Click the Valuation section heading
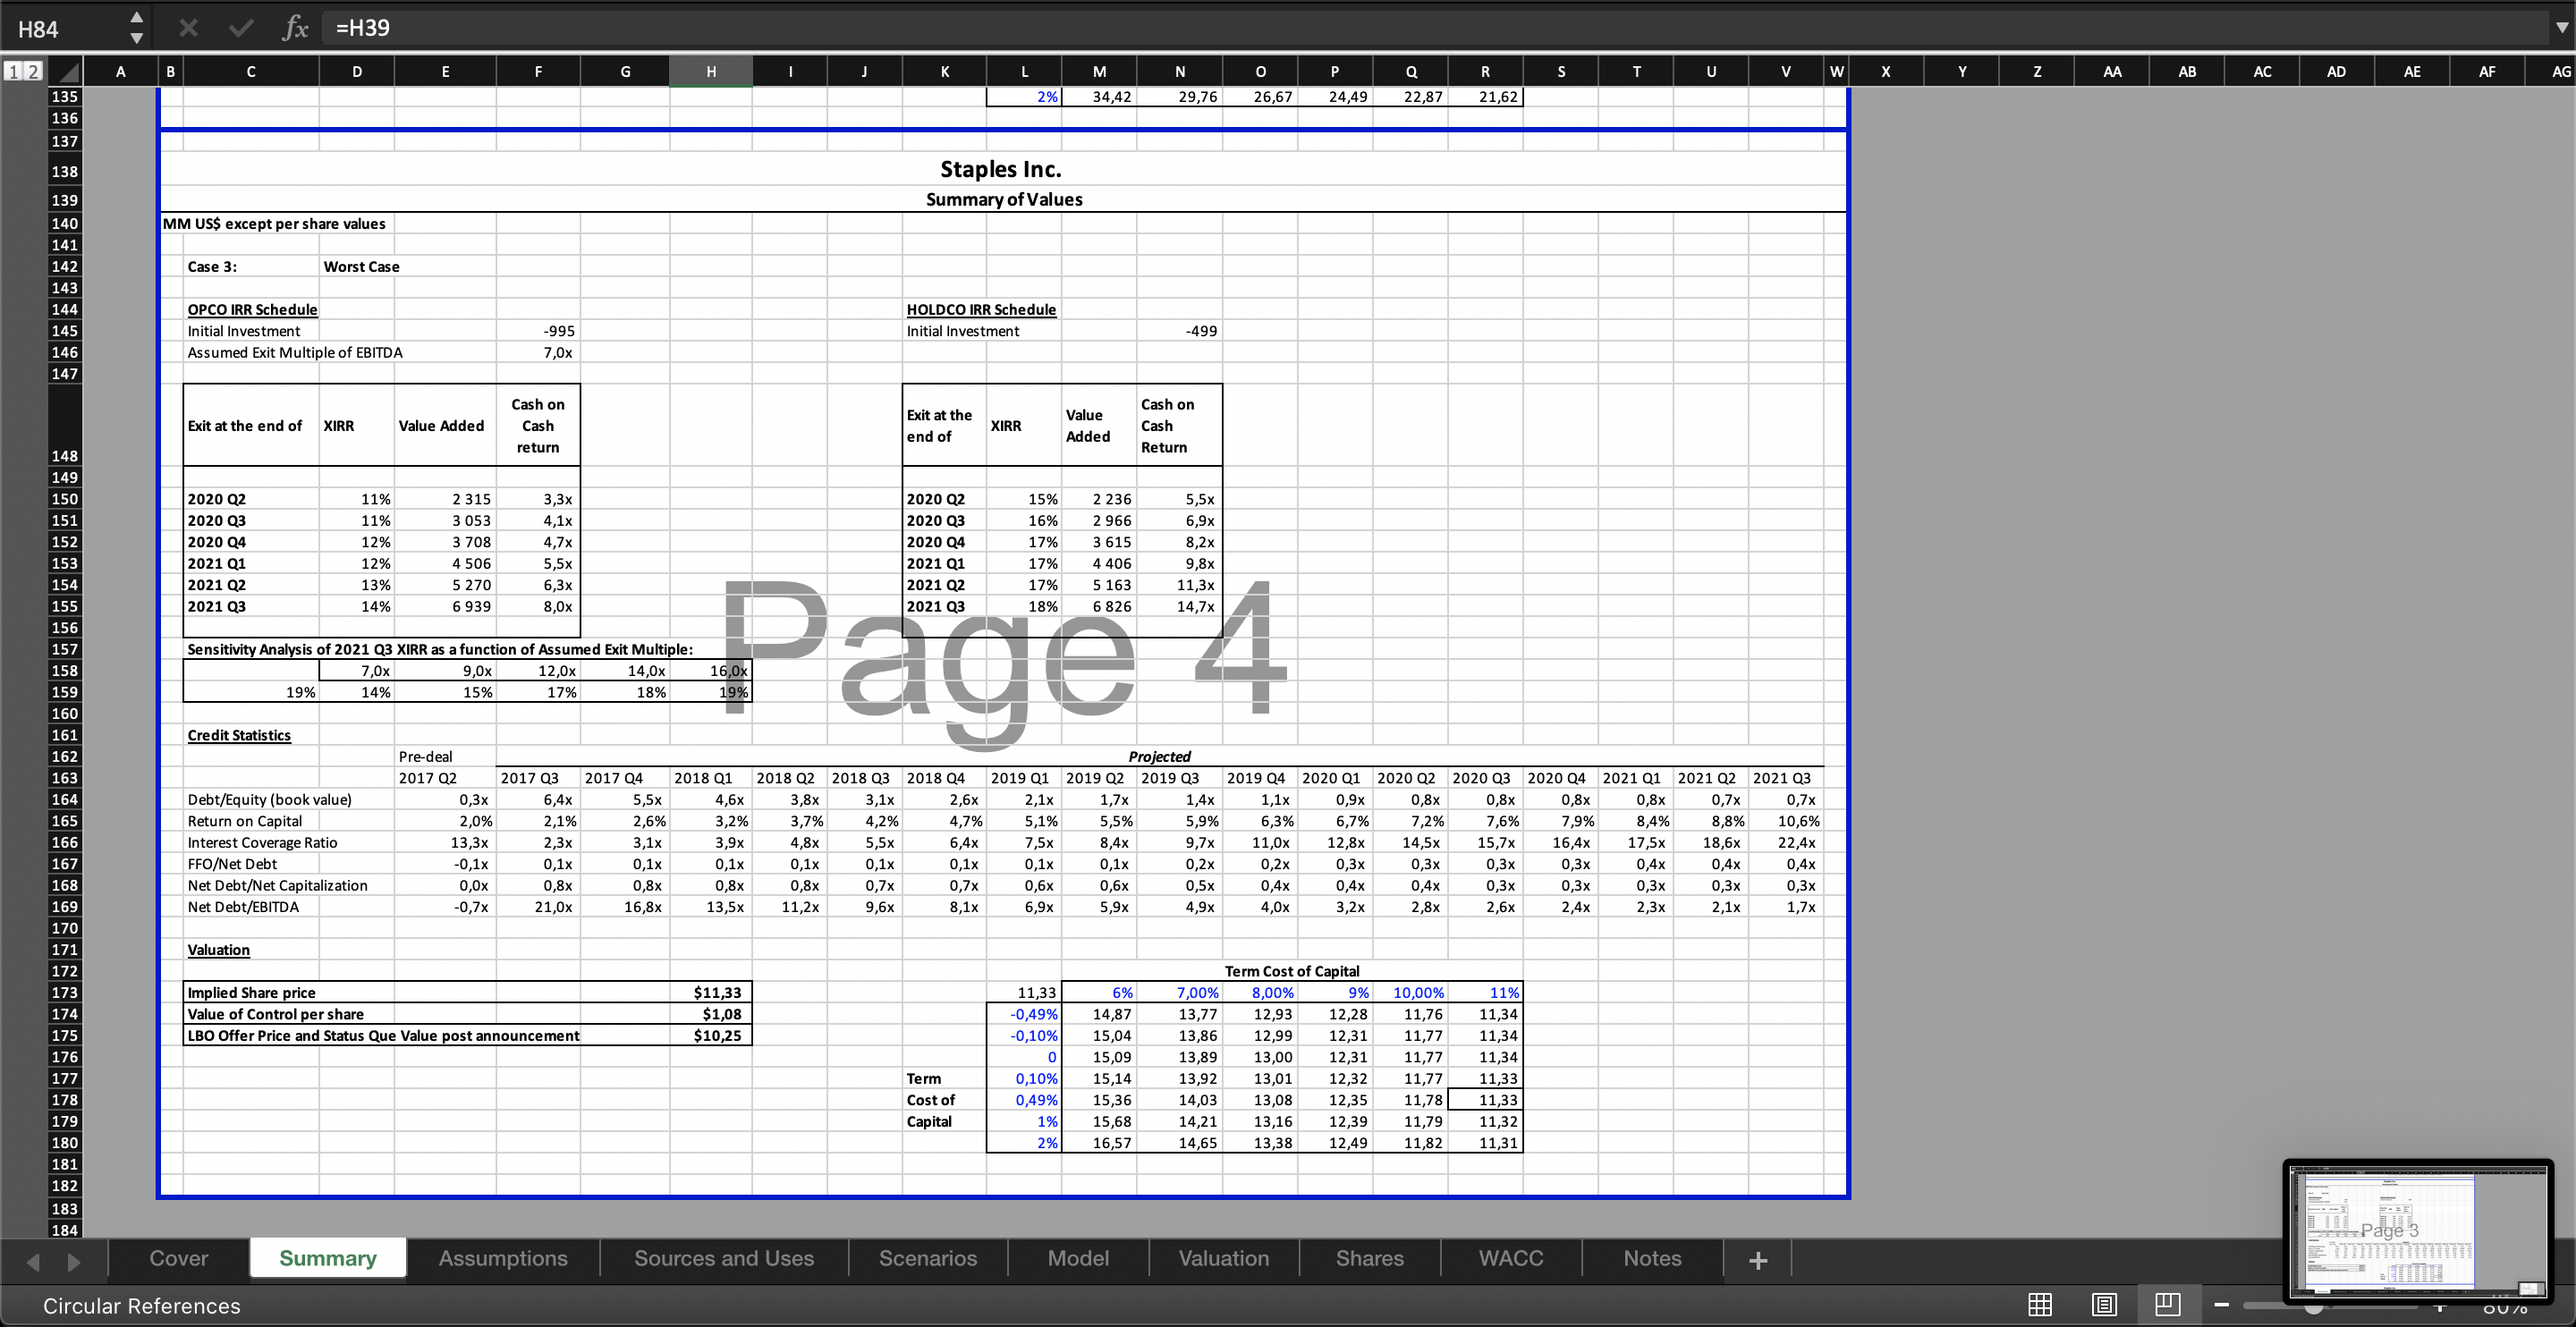The height and width of the screenshot is (1327, 2576). tap(218, 949)
